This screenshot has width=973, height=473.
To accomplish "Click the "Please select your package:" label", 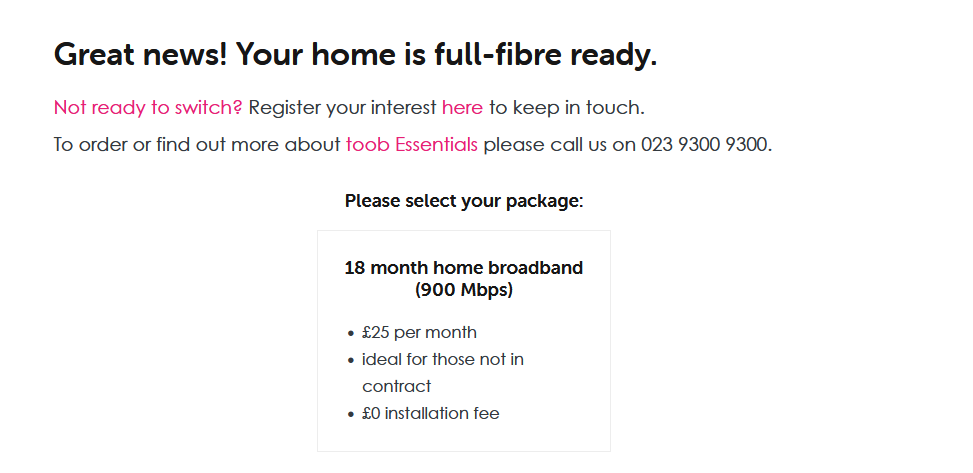I will click(x=463, y=201).
